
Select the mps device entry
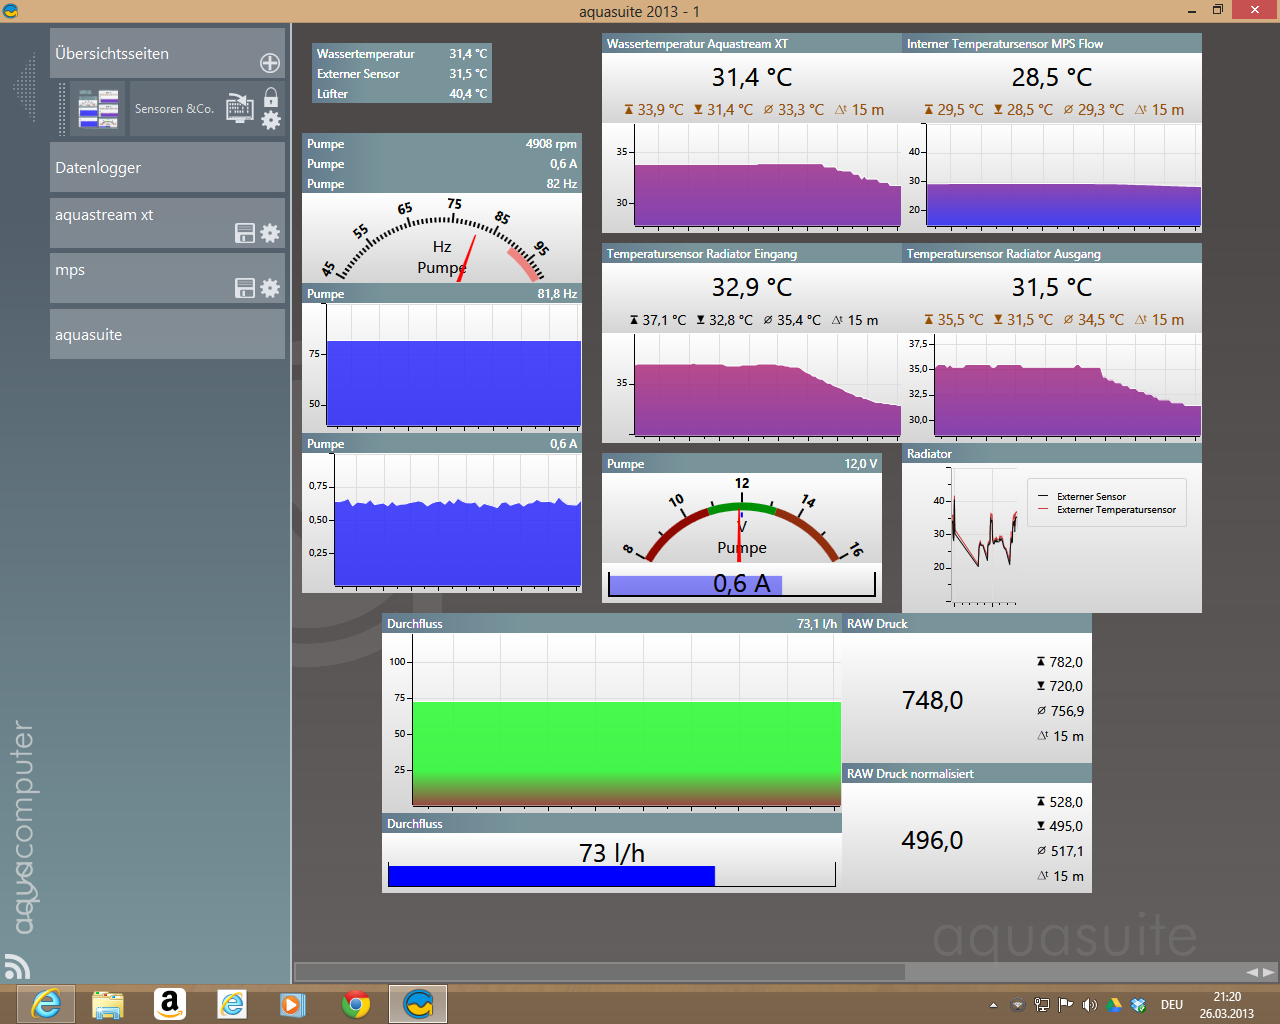click(x=140, y=270)
